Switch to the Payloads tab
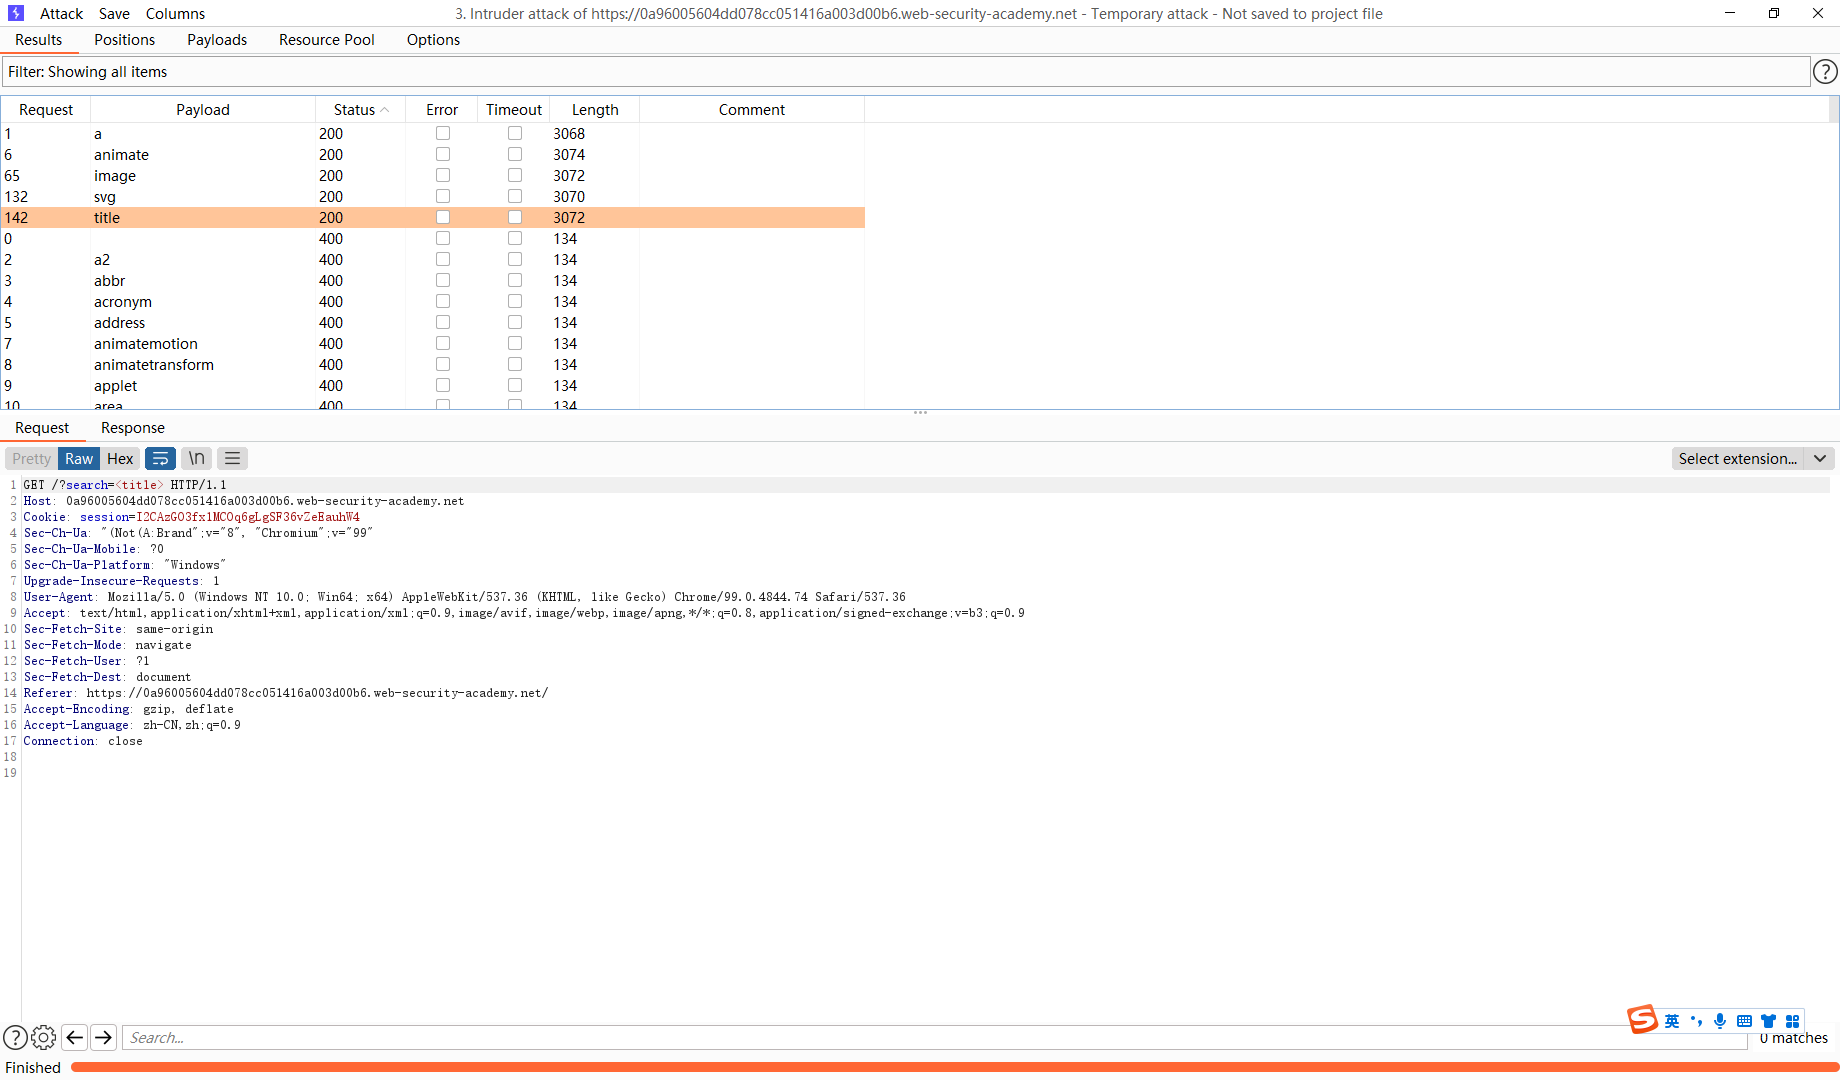Viewport: 1840px width, 1080px height. click(x=217, y=39)
